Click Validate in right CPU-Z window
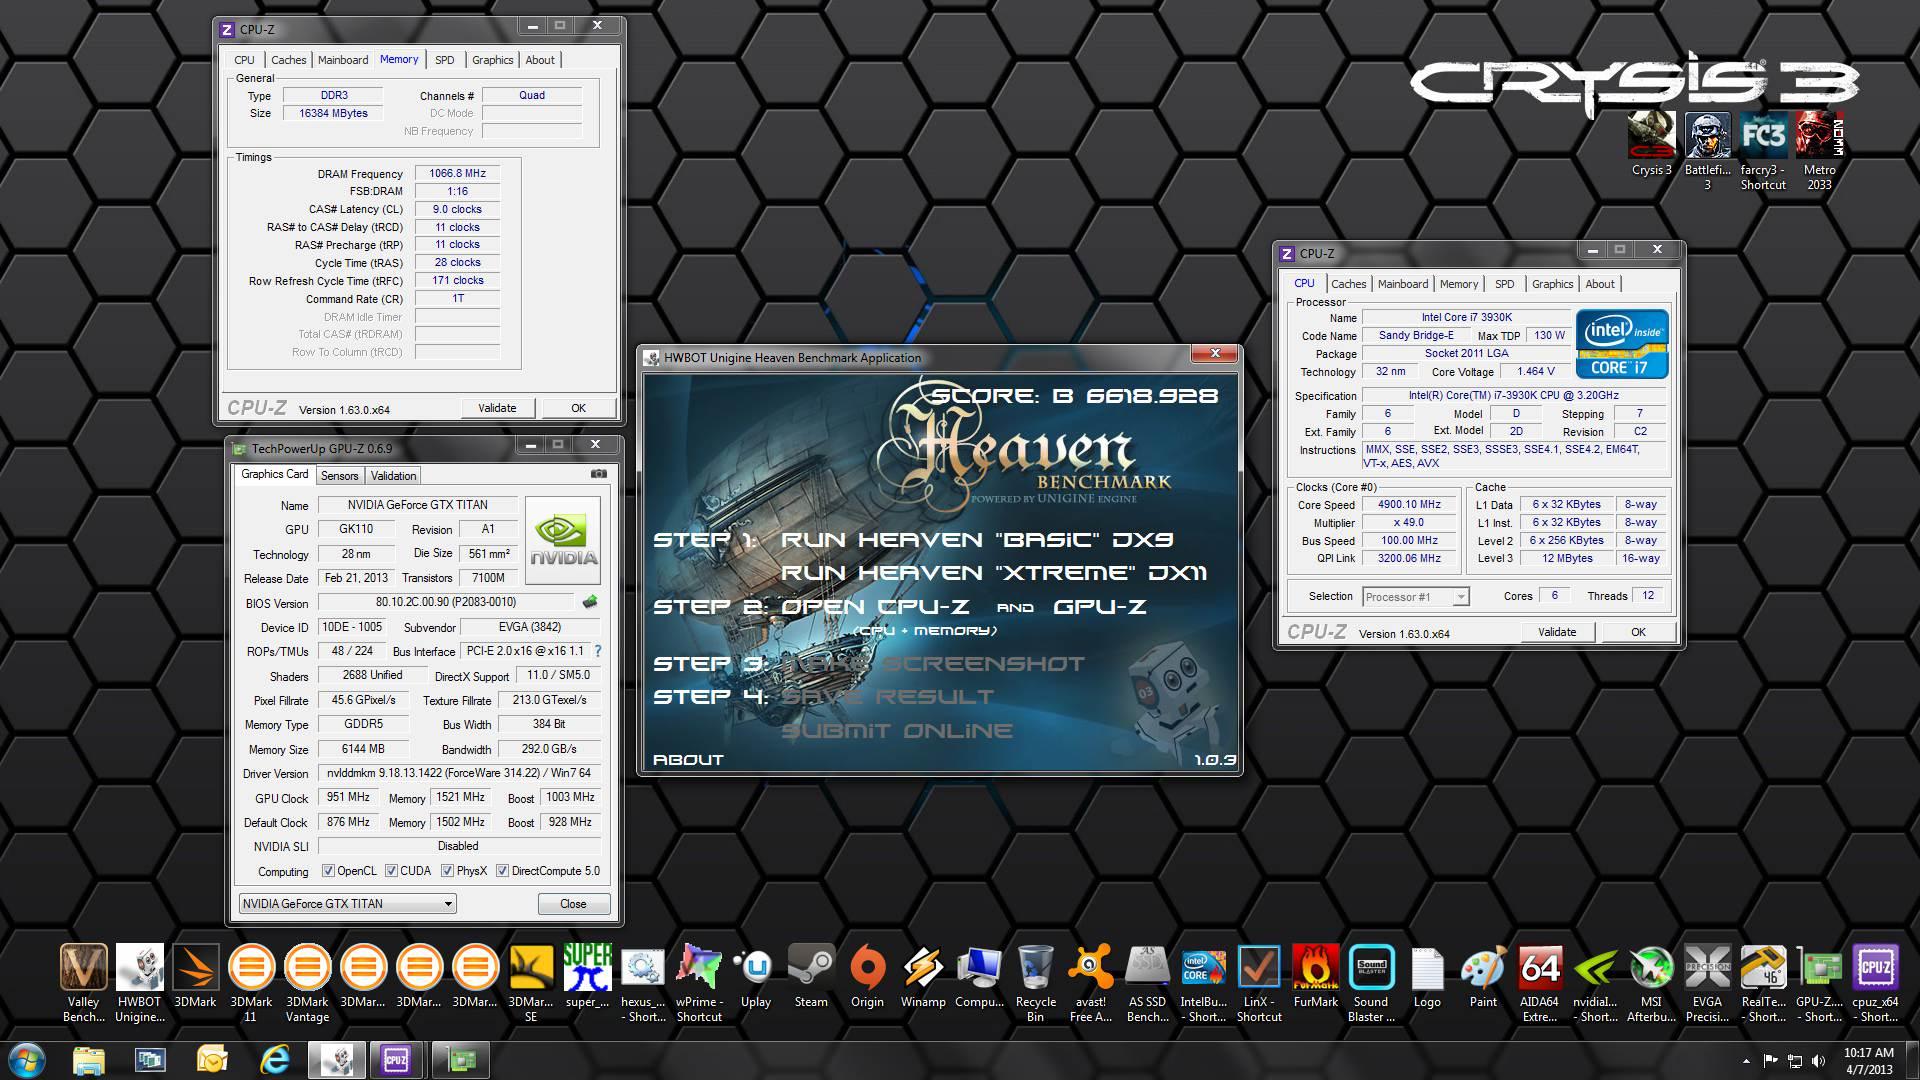 coord(1557,632)
